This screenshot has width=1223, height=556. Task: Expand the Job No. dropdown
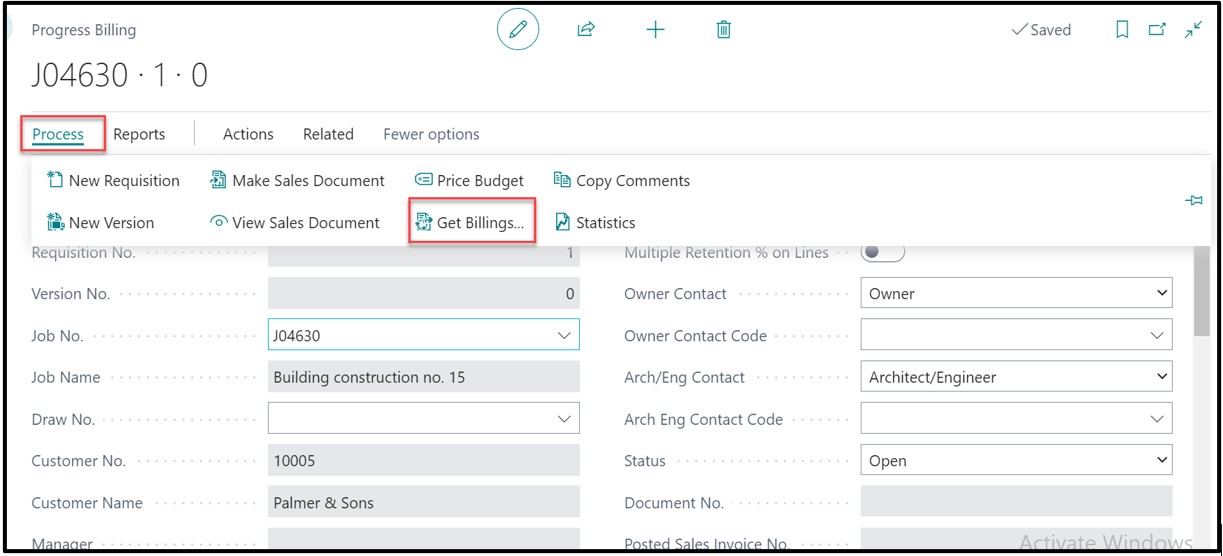pyautogui.click(x=563, y=336)
